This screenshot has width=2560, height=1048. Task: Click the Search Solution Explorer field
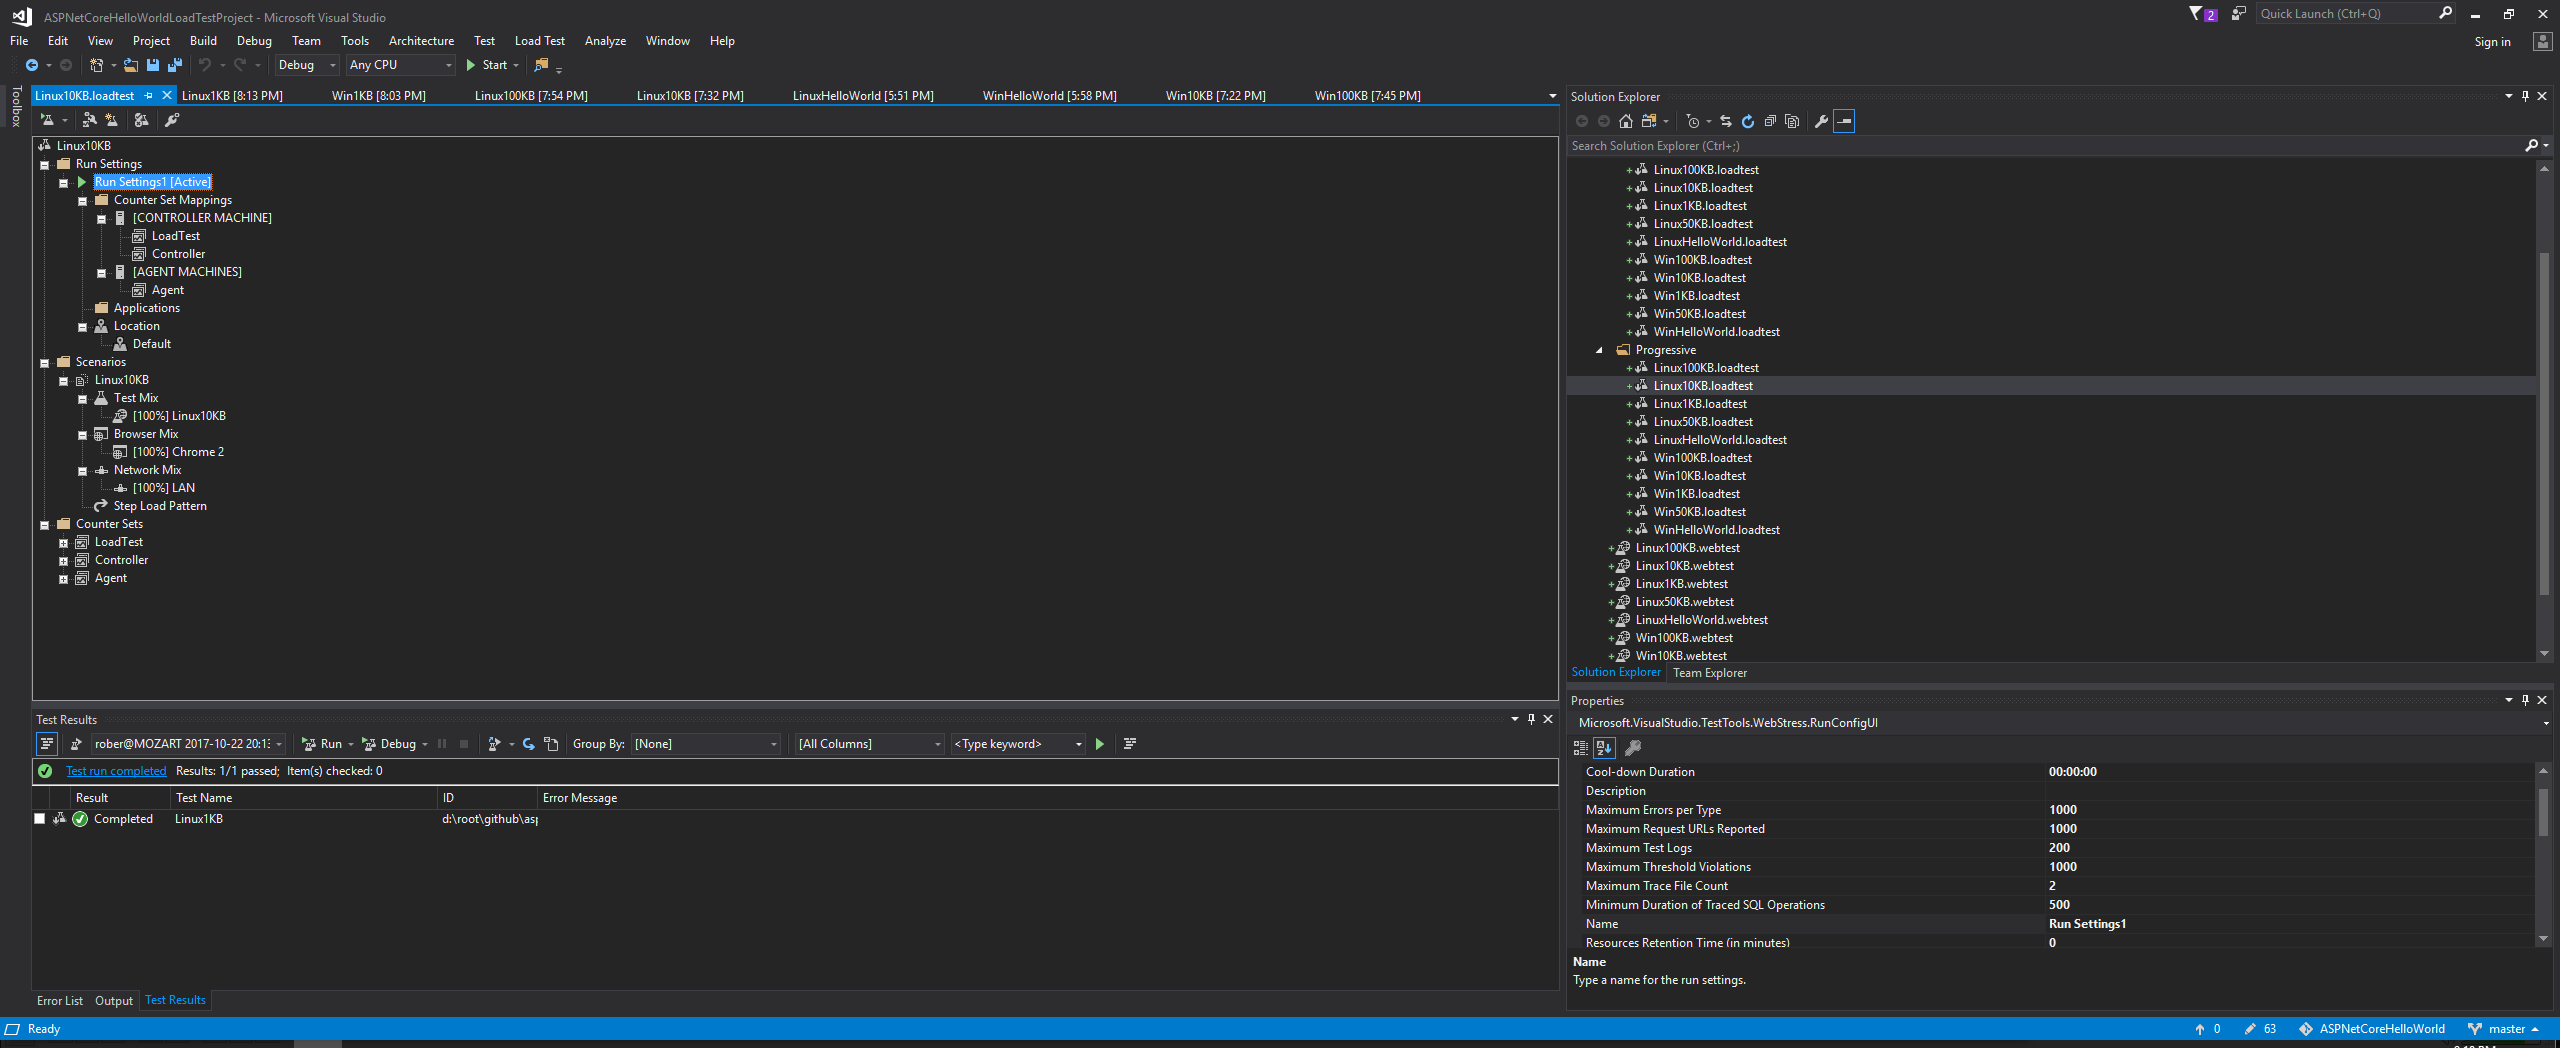2044,146
